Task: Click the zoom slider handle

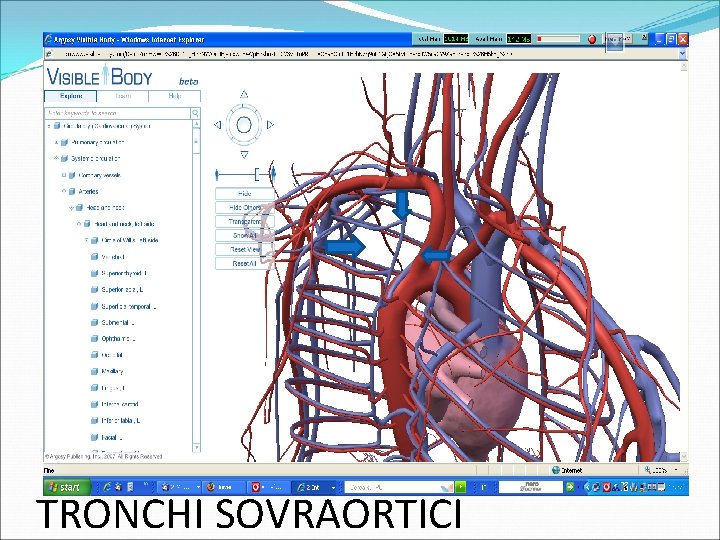Action: (x=257, y=174)
